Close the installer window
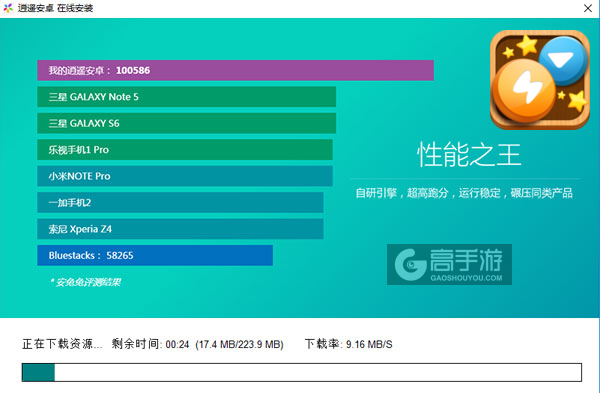The height and width of the screenshot is (393, 600). [x=587, y=8]
